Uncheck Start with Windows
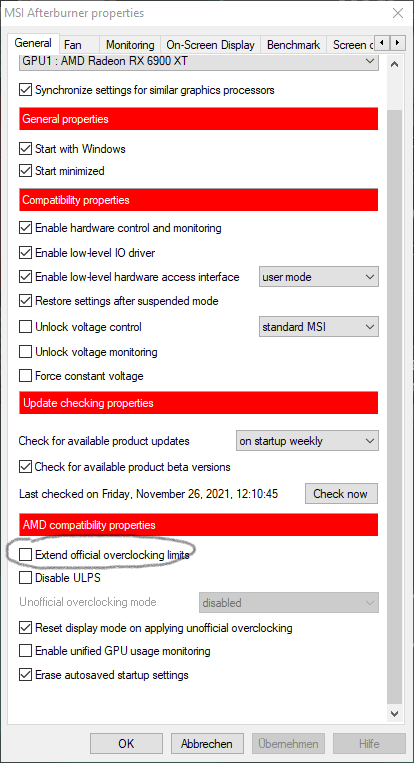Viewport: 414px width, 763px height. 25,148
